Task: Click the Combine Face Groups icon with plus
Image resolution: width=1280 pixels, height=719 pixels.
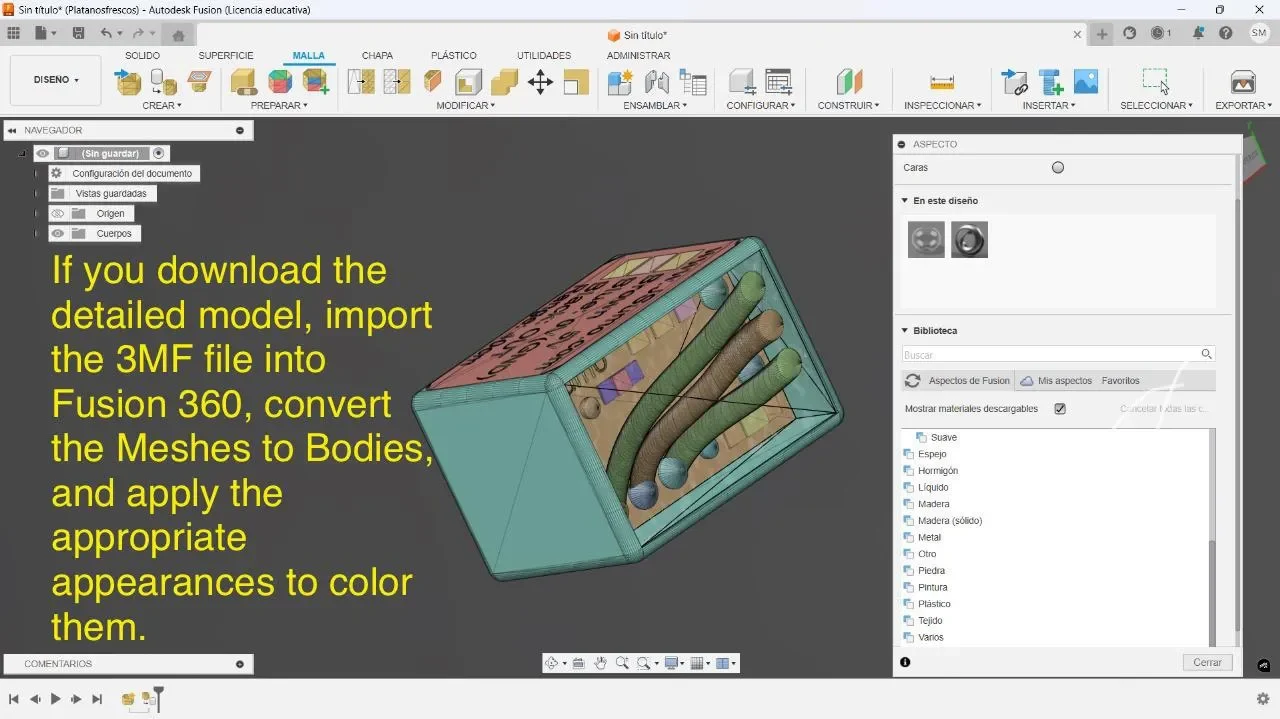Action: (x=316, y=82)
